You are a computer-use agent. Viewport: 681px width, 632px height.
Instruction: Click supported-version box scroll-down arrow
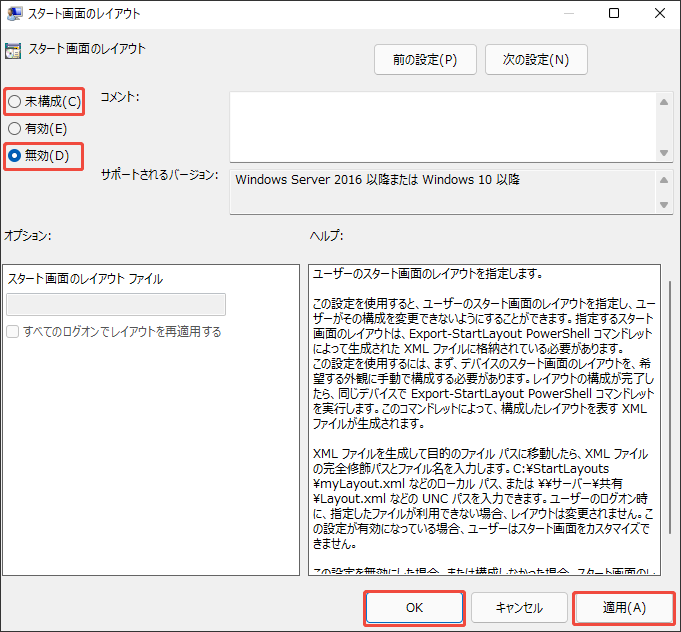coord(664,205)
